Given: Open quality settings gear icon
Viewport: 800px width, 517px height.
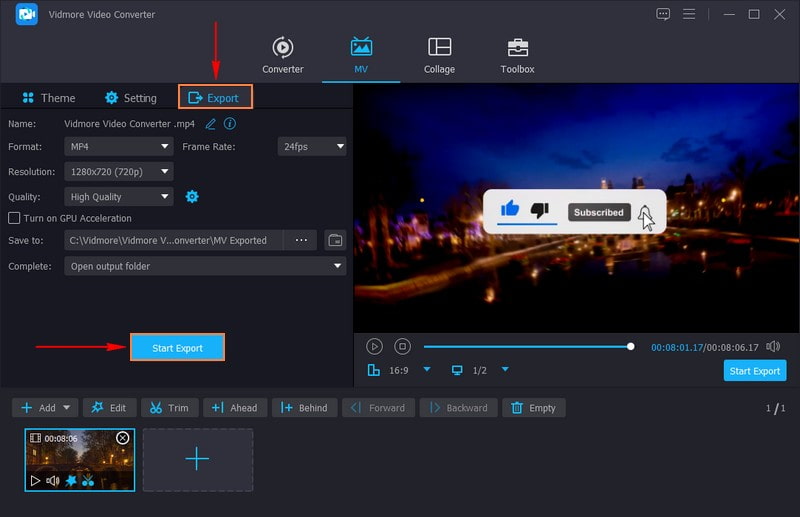Looking at the screenshot, I should coord(192,197).
